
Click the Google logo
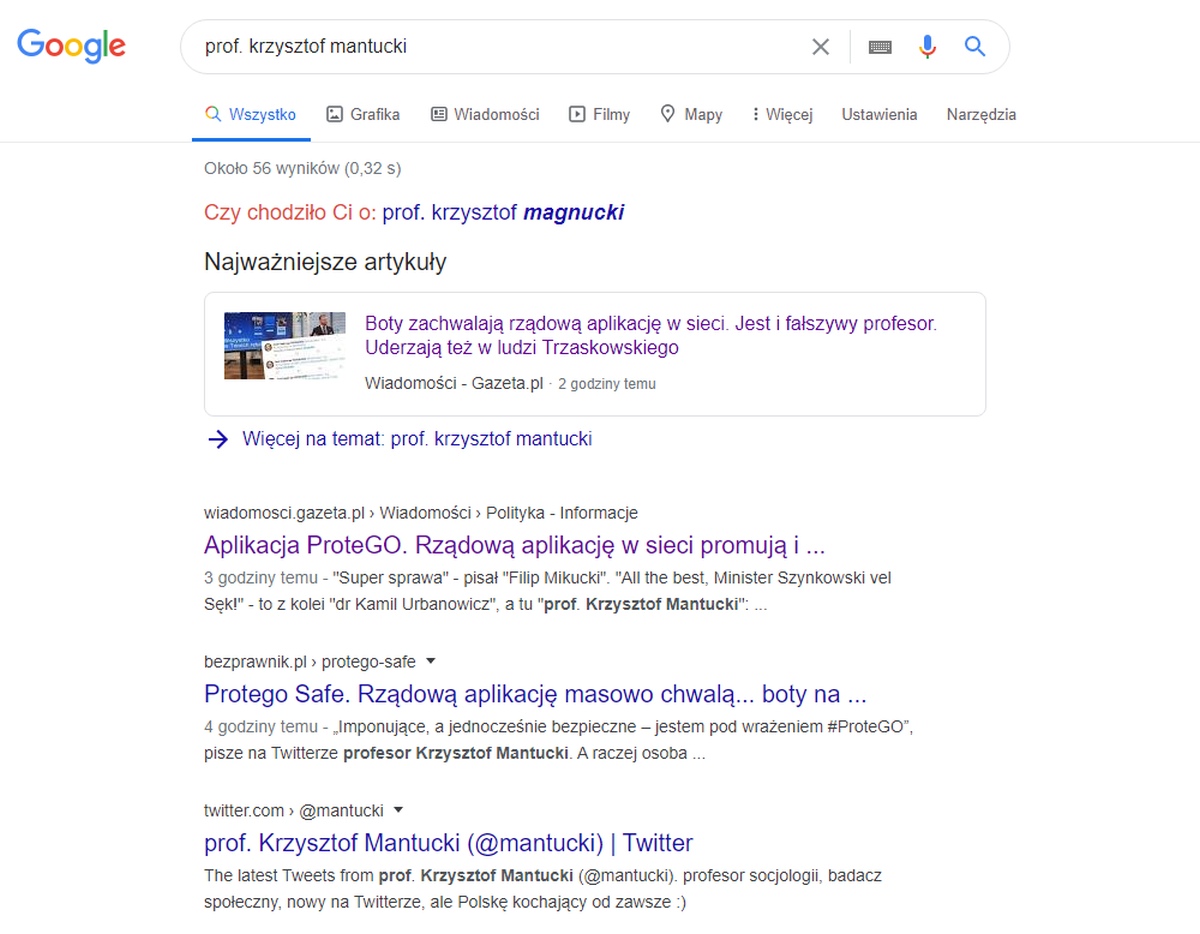(71, 45)
